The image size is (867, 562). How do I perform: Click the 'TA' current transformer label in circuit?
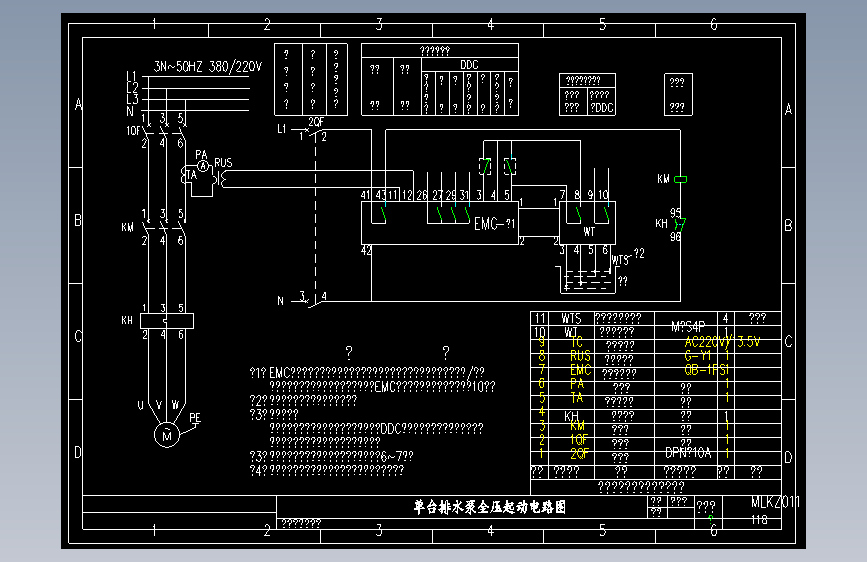[191, 175]
